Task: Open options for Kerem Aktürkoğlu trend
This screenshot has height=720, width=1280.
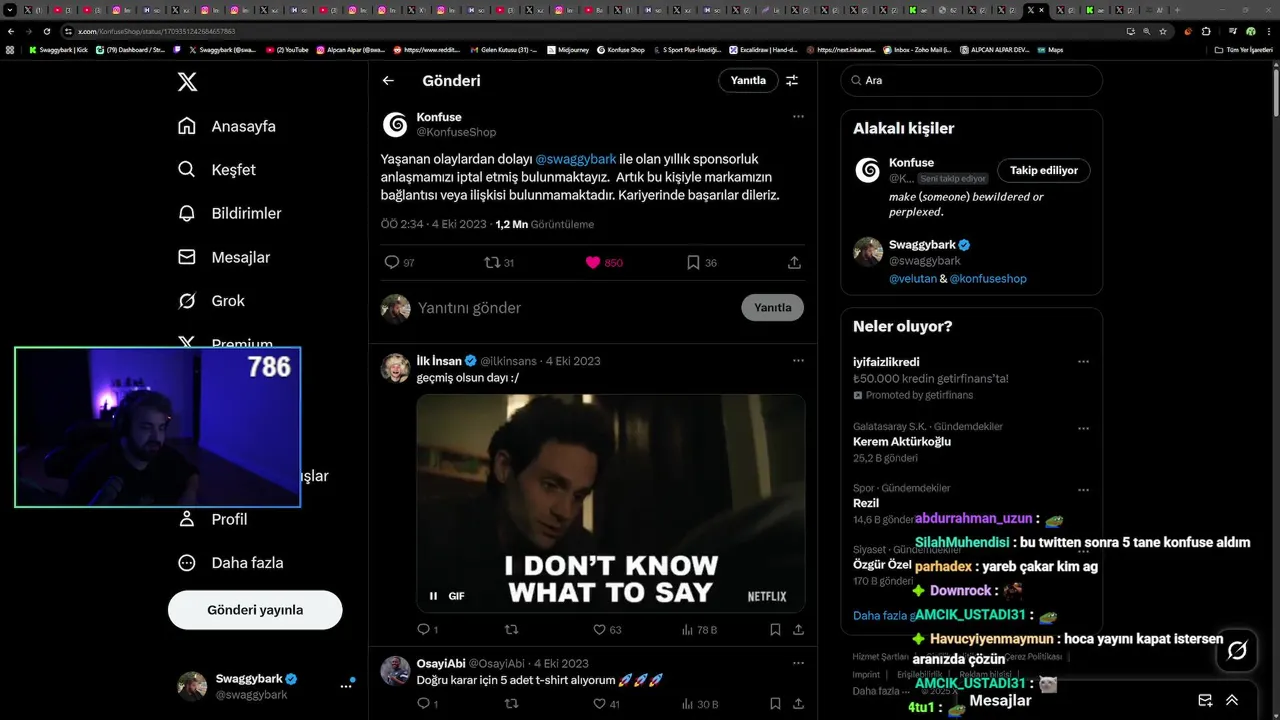Action: (x=1083, y=428)
